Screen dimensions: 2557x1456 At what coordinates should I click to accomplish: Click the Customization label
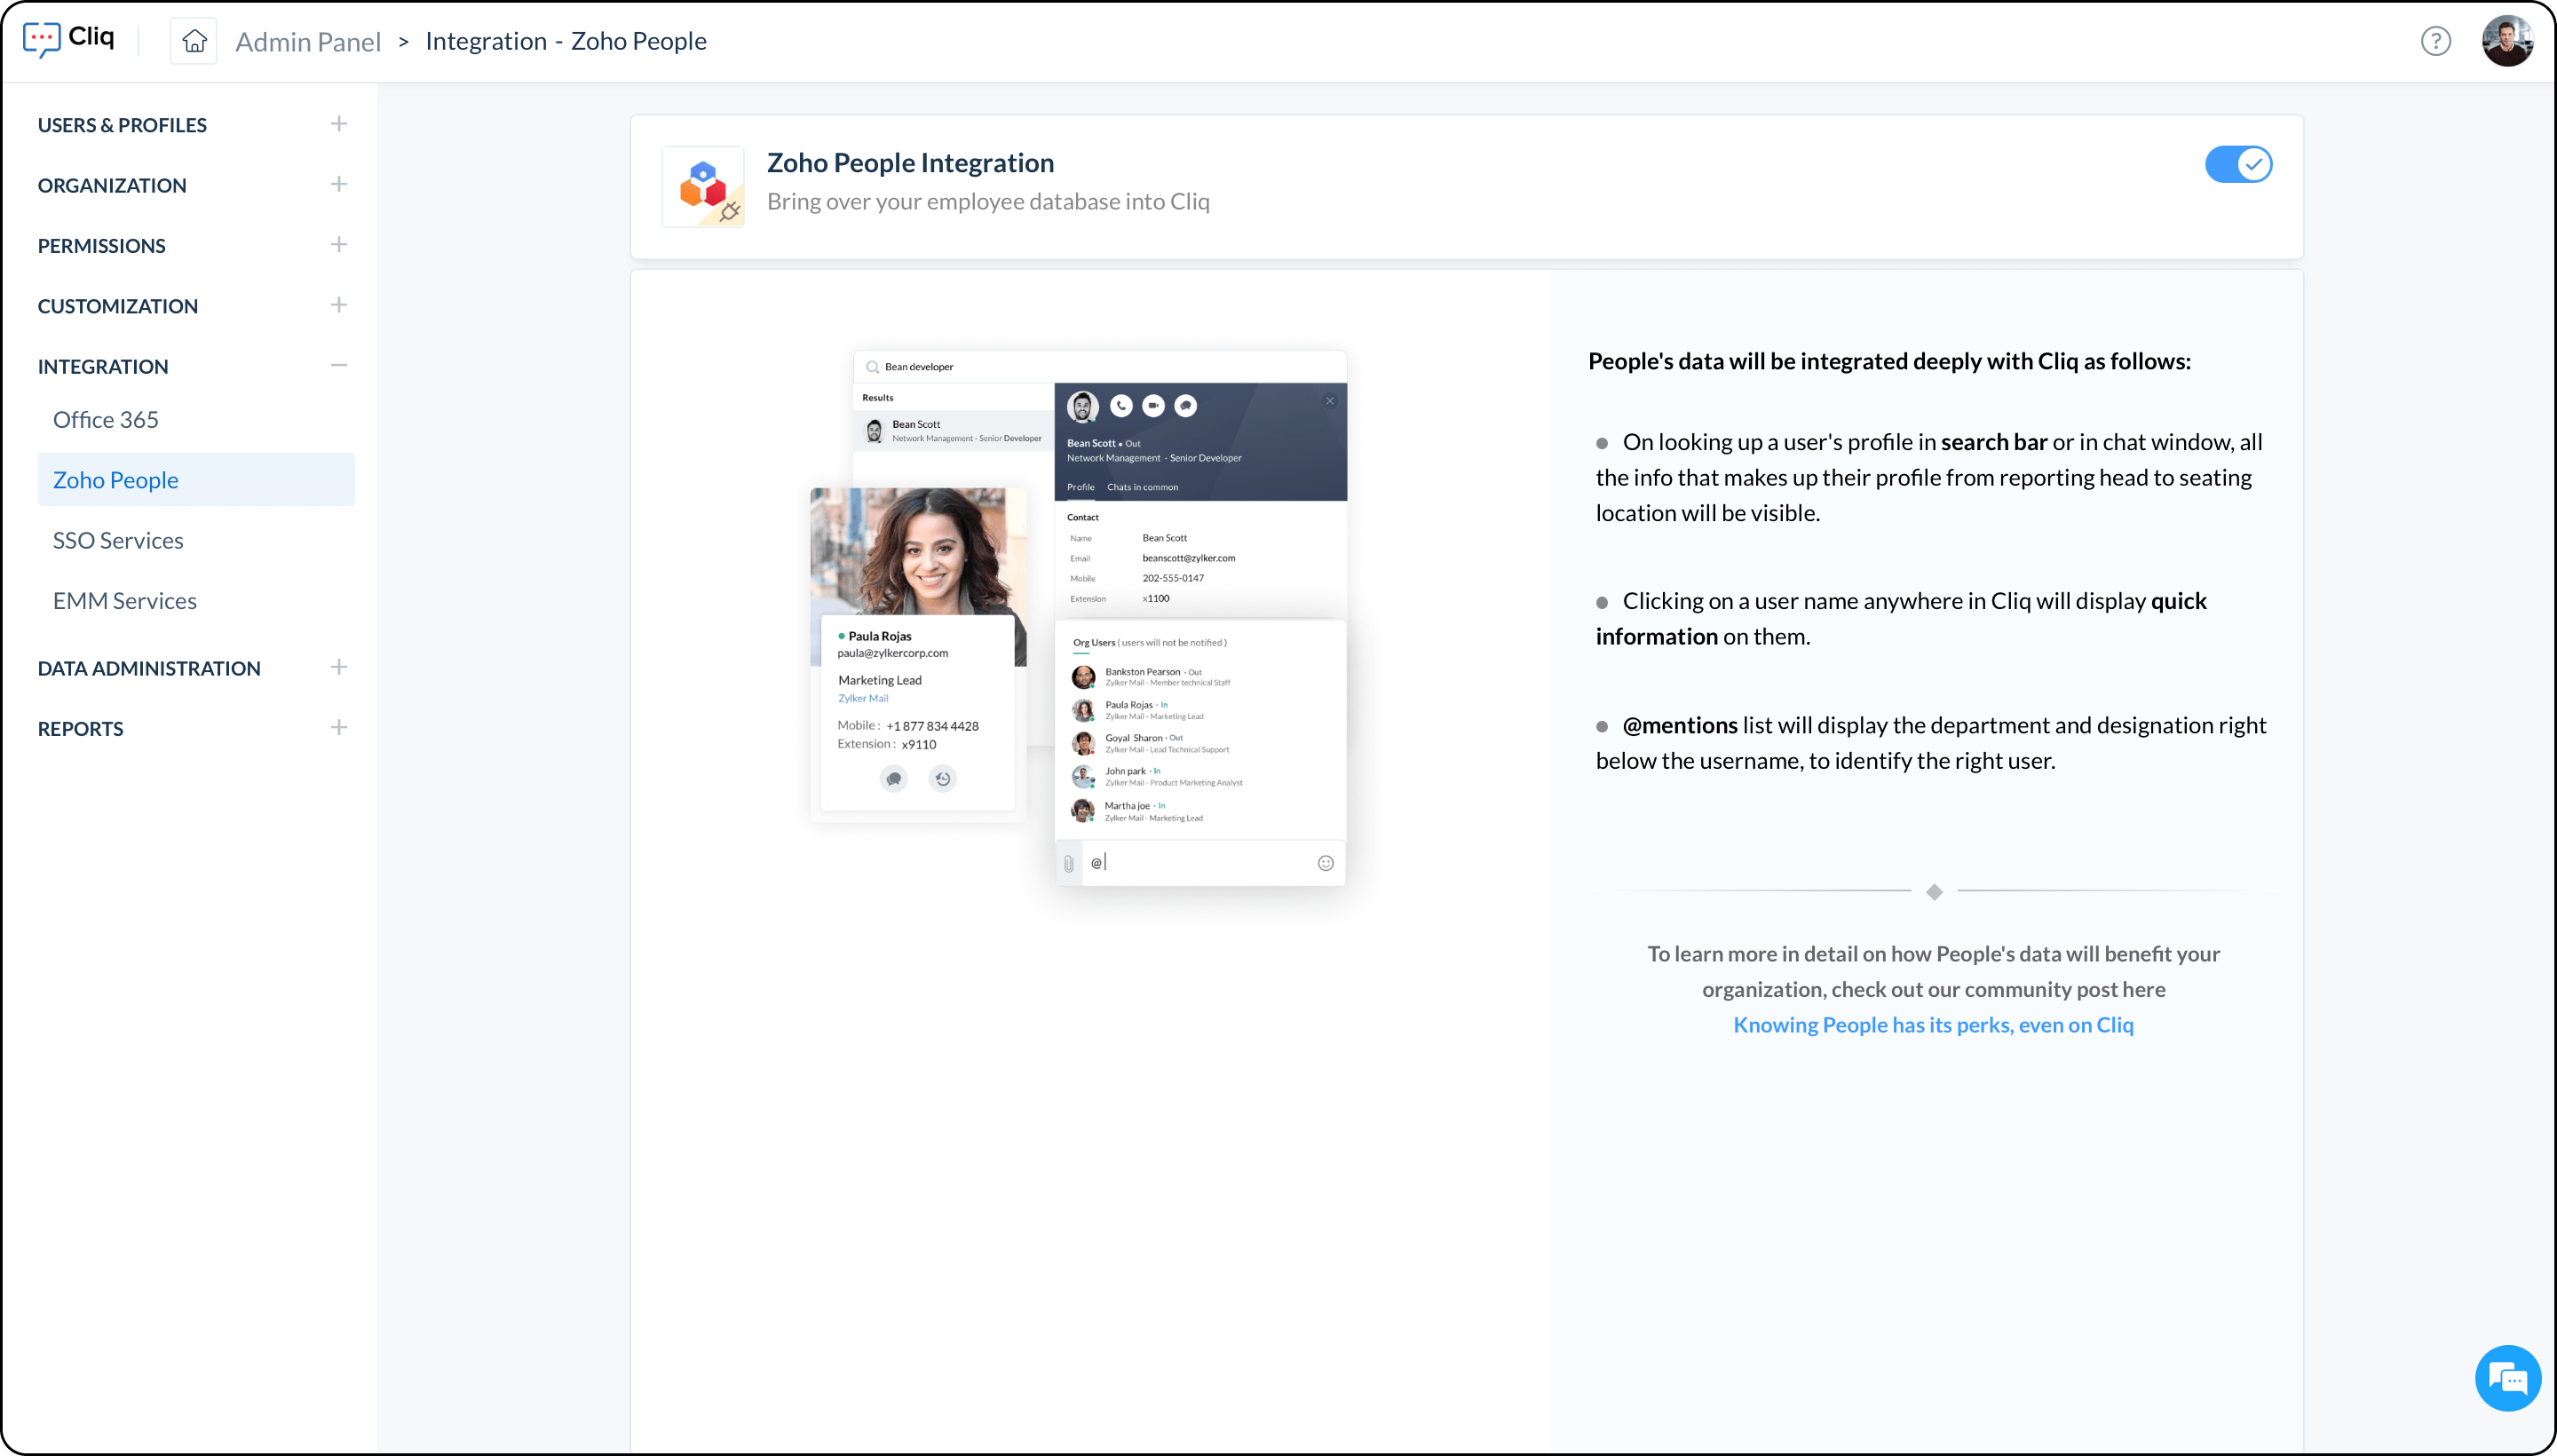pos(118,306)
